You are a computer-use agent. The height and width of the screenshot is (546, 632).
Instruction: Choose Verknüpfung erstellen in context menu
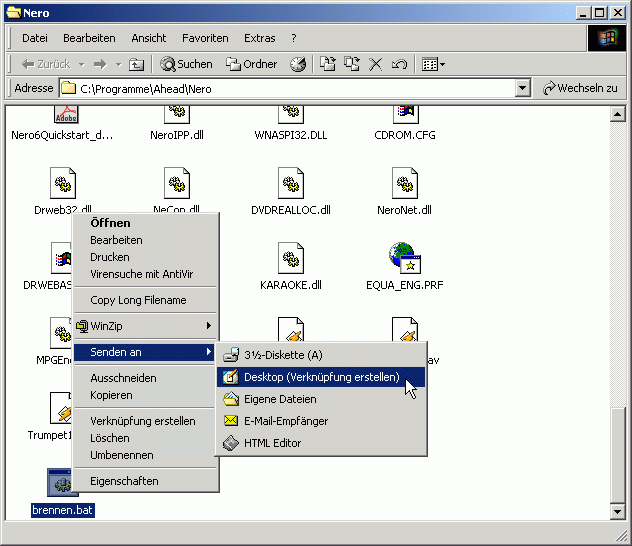(x=146, y=421)
